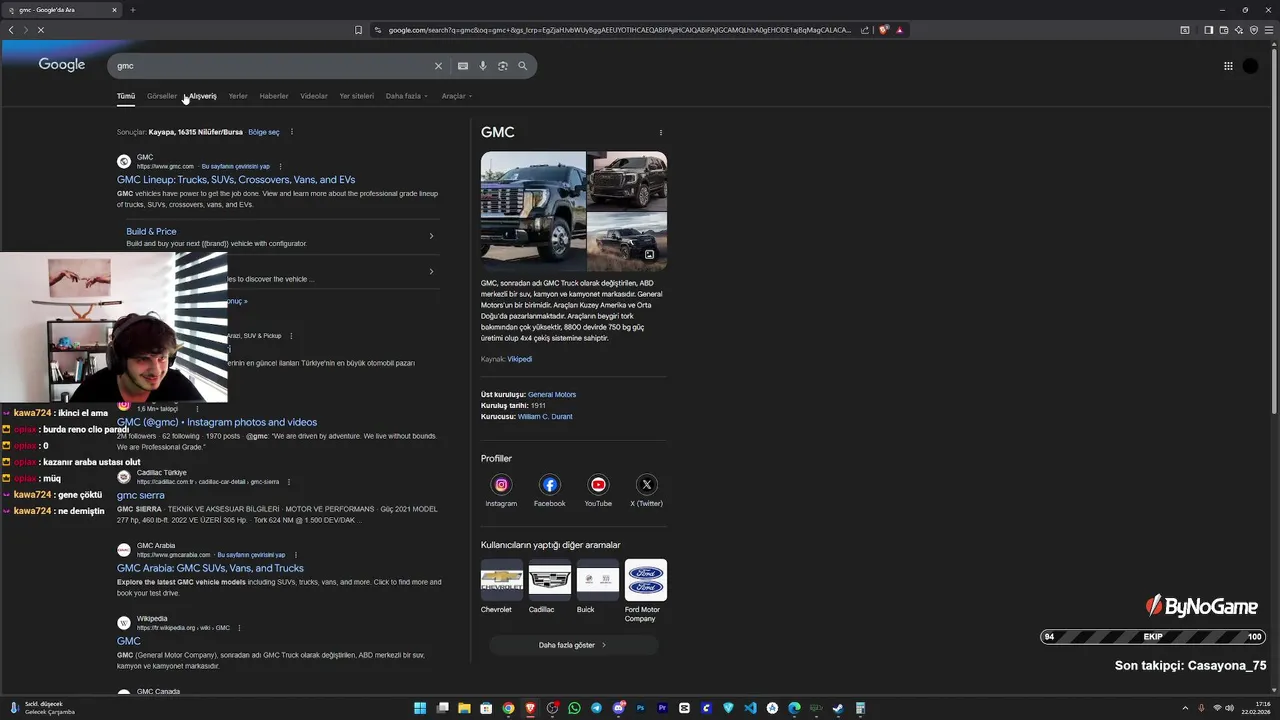Expand Daha fazla göster related searches
This screenshot has height=720, width=1280.
coord(573,645)
